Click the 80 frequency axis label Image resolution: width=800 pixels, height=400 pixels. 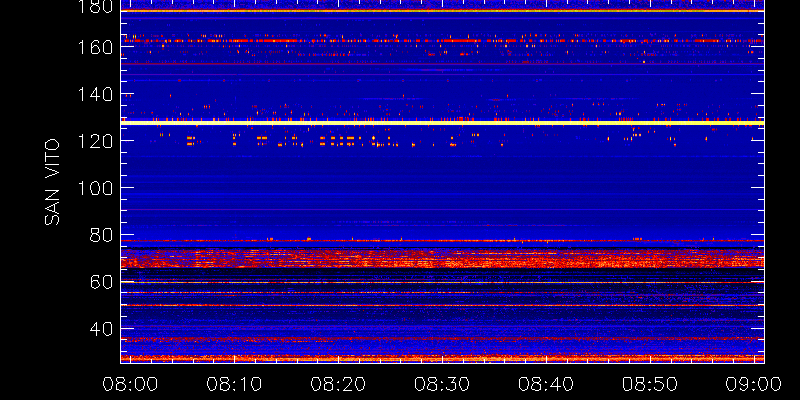click(102, 235)
